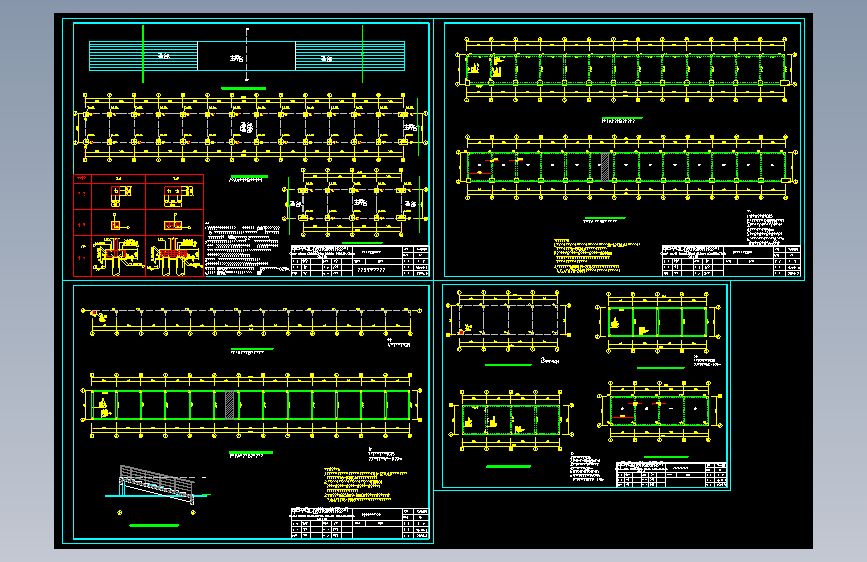This screenshot has height=562, width=867.
Task: Select the top-left sheet's title block
Action: (x=359, y=261)
